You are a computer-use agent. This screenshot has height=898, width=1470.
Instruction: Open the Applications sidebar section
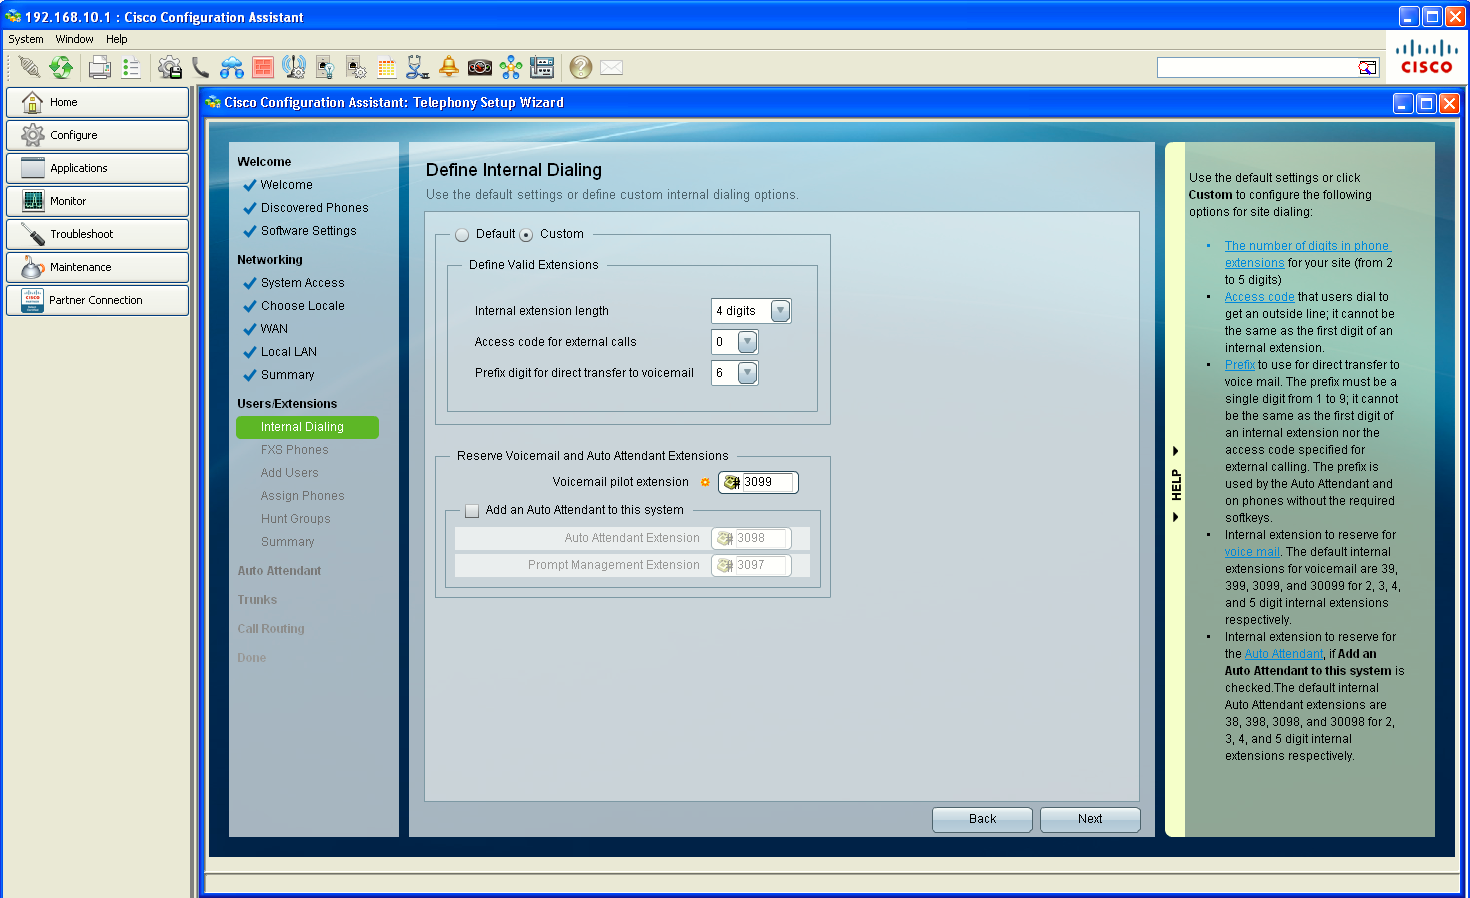coord(97,168)
